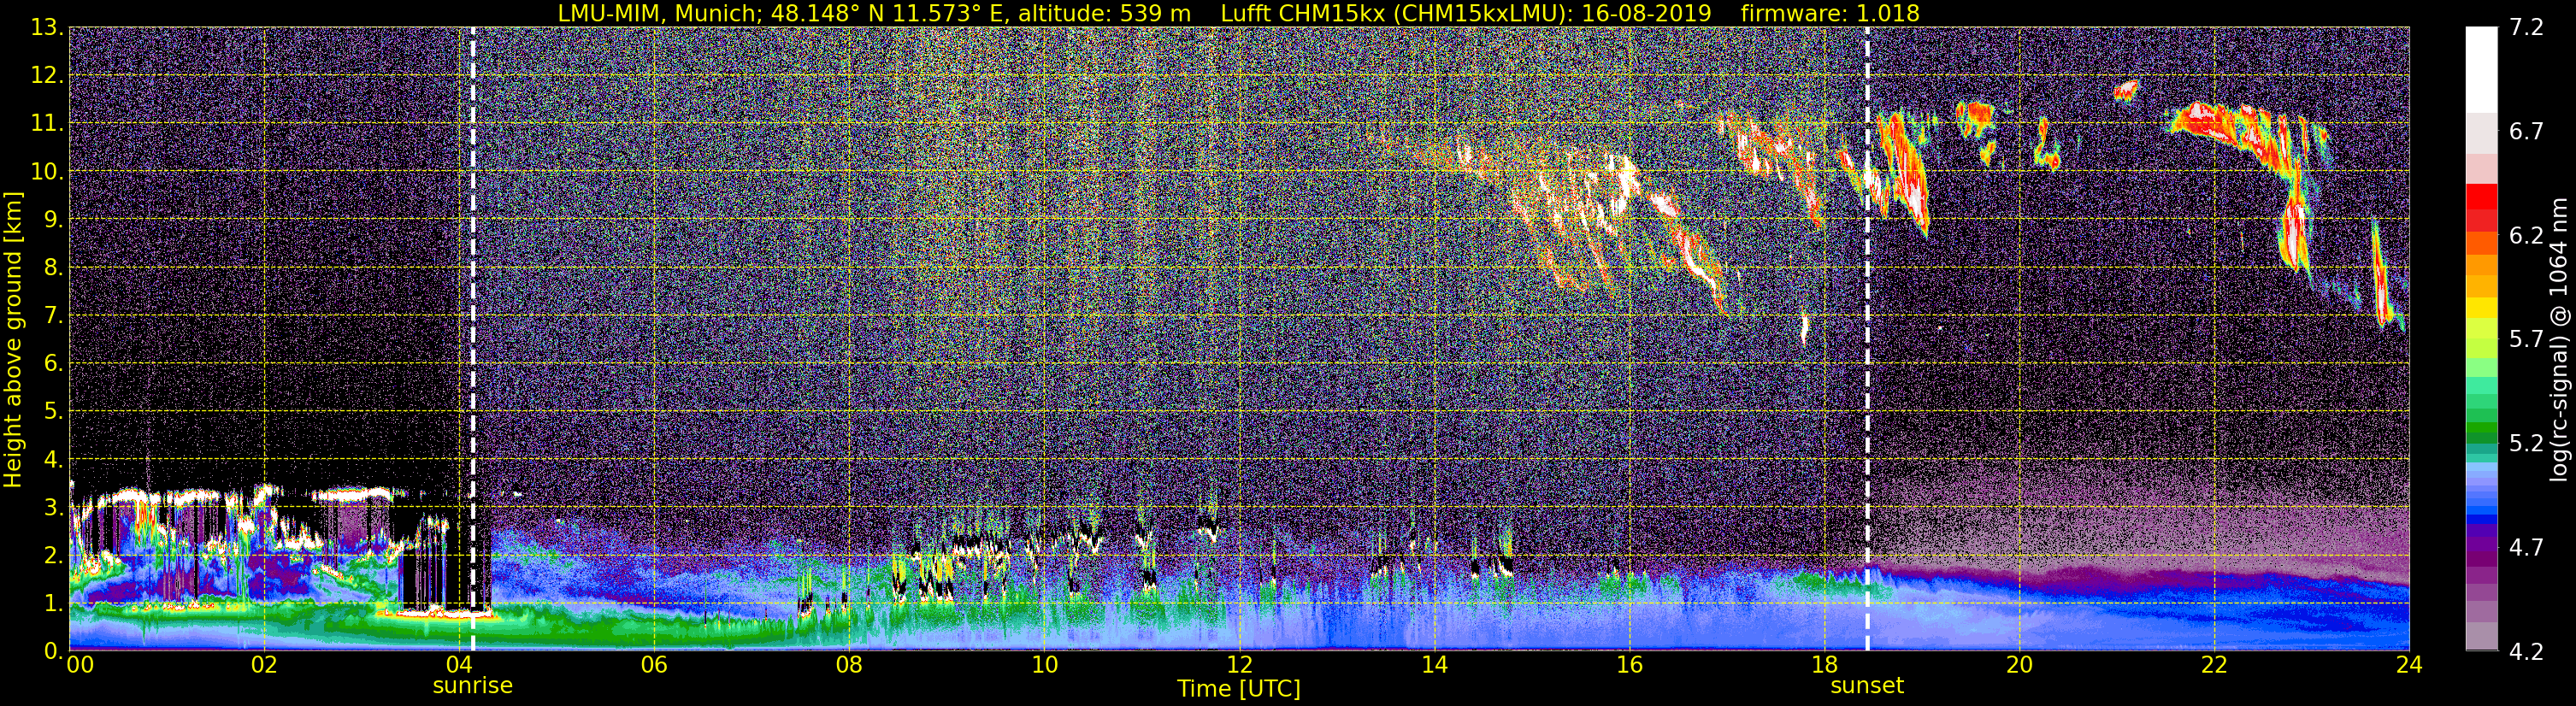The width and height of the screenshot is (2576, 706).
Task: Click the white dashed sunrise marker line
Action: pyautogui.click(x=472, y=339)
